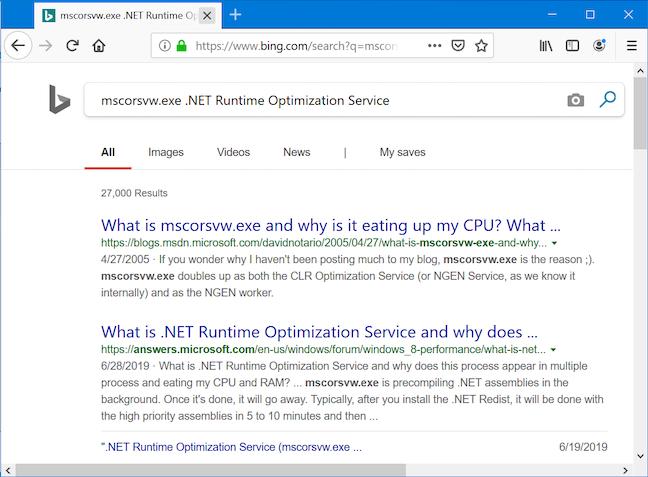648x477 pixels.
Task: Open 'What is mscorsvw.exe and why' result
Action: pyautogui.click(x=331, y=226)
